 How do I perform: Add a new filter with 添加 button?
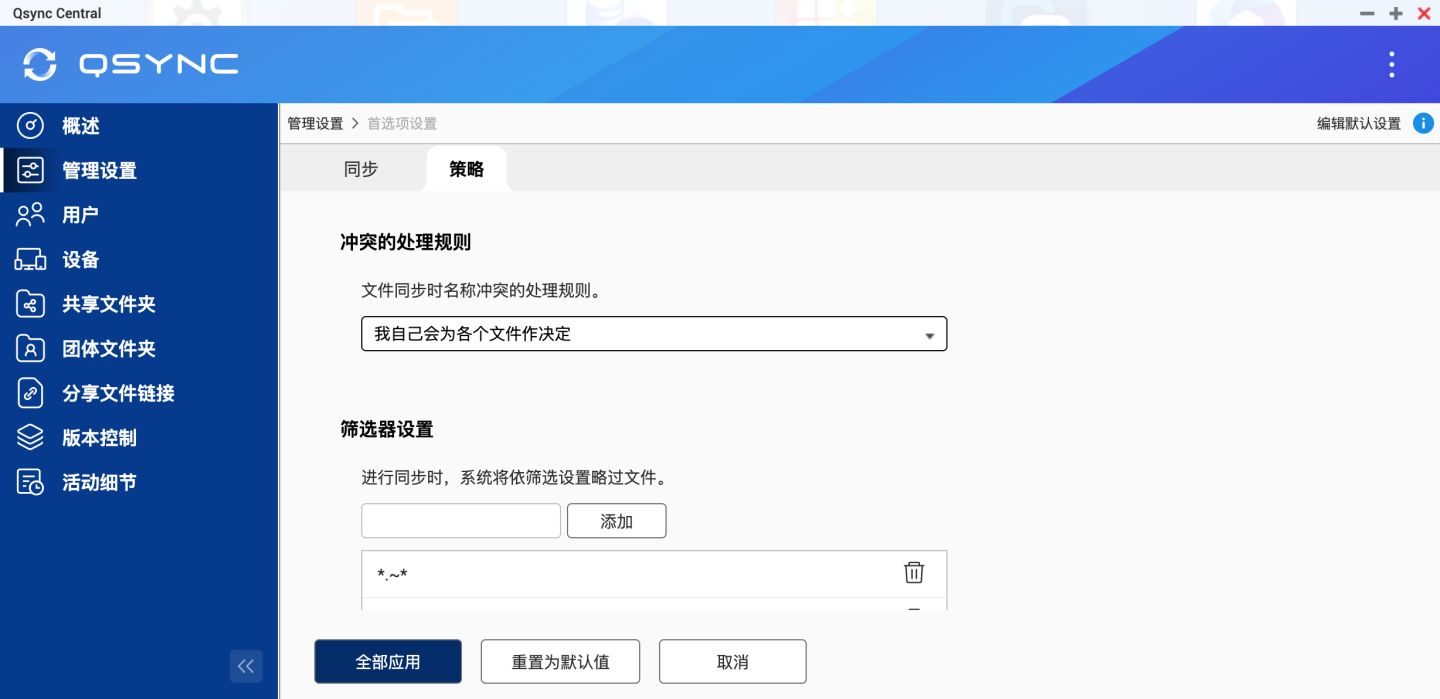click(x=616, y=520)
